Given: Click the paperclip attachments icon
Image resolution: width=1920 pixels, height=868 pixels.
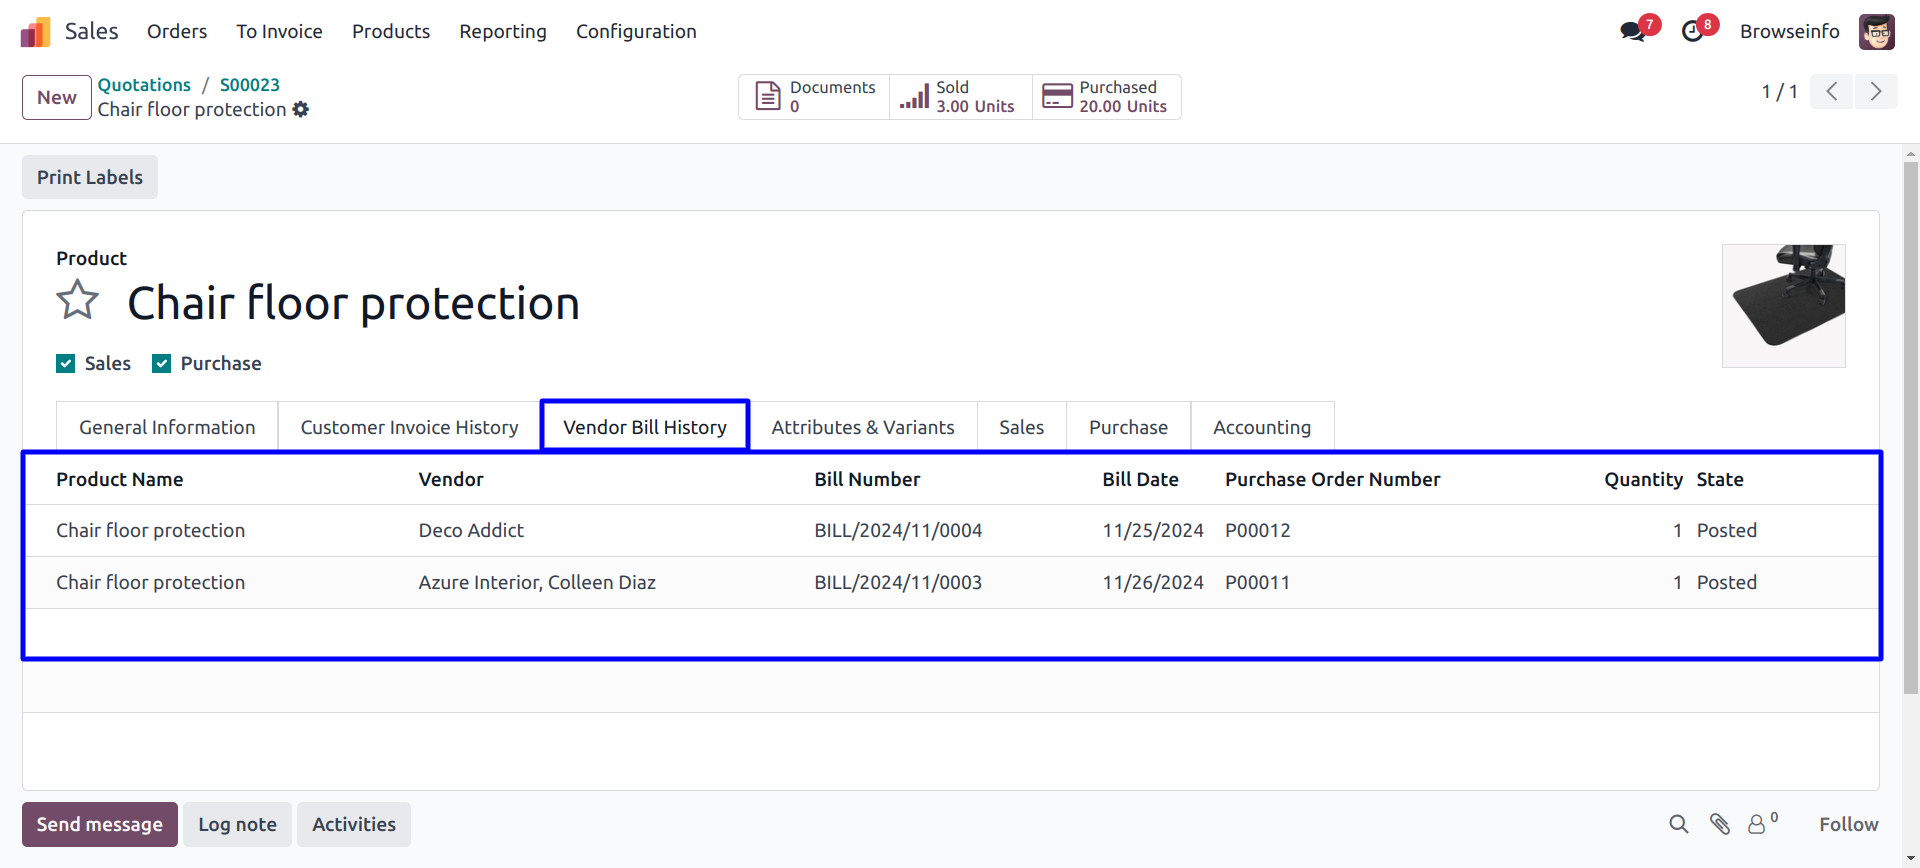Looking at the screenshot, I should pyautogui.click(x=1719, y=824).
